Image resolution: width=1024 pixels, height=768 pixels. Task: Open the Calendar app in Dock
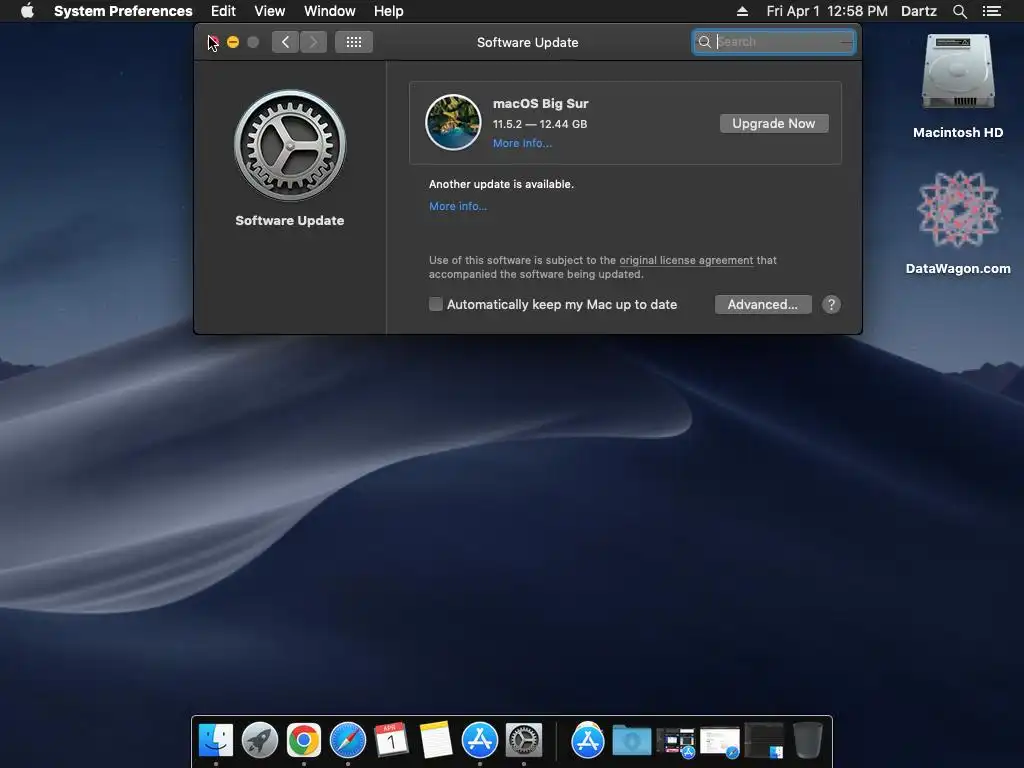click(x=391, y=740)
